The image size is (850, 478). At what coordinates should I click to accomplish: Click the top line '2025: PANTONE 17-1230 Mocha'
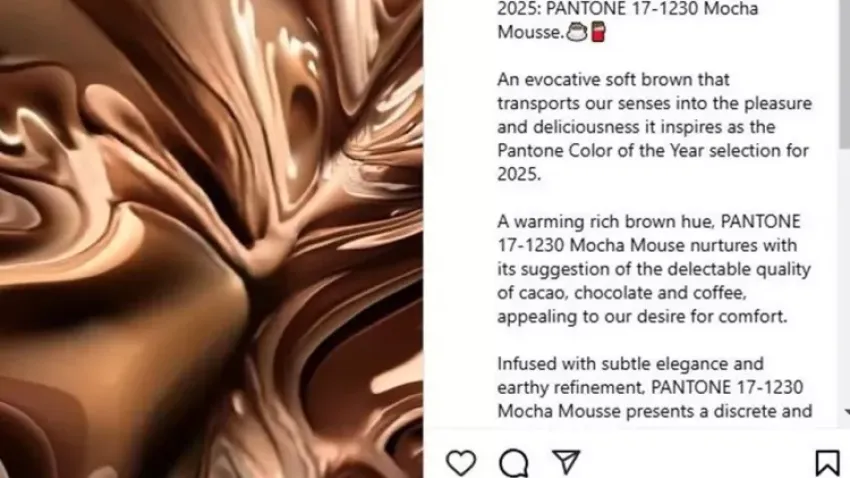click(628, 9)
